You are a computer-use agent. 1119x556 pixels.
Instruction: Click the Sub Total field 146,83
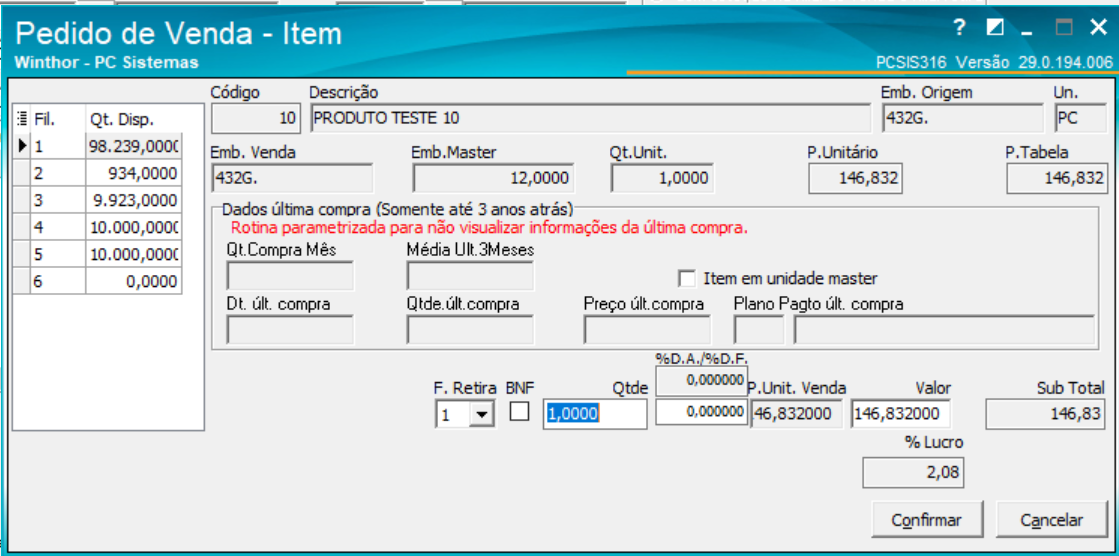pos(1046,414)
